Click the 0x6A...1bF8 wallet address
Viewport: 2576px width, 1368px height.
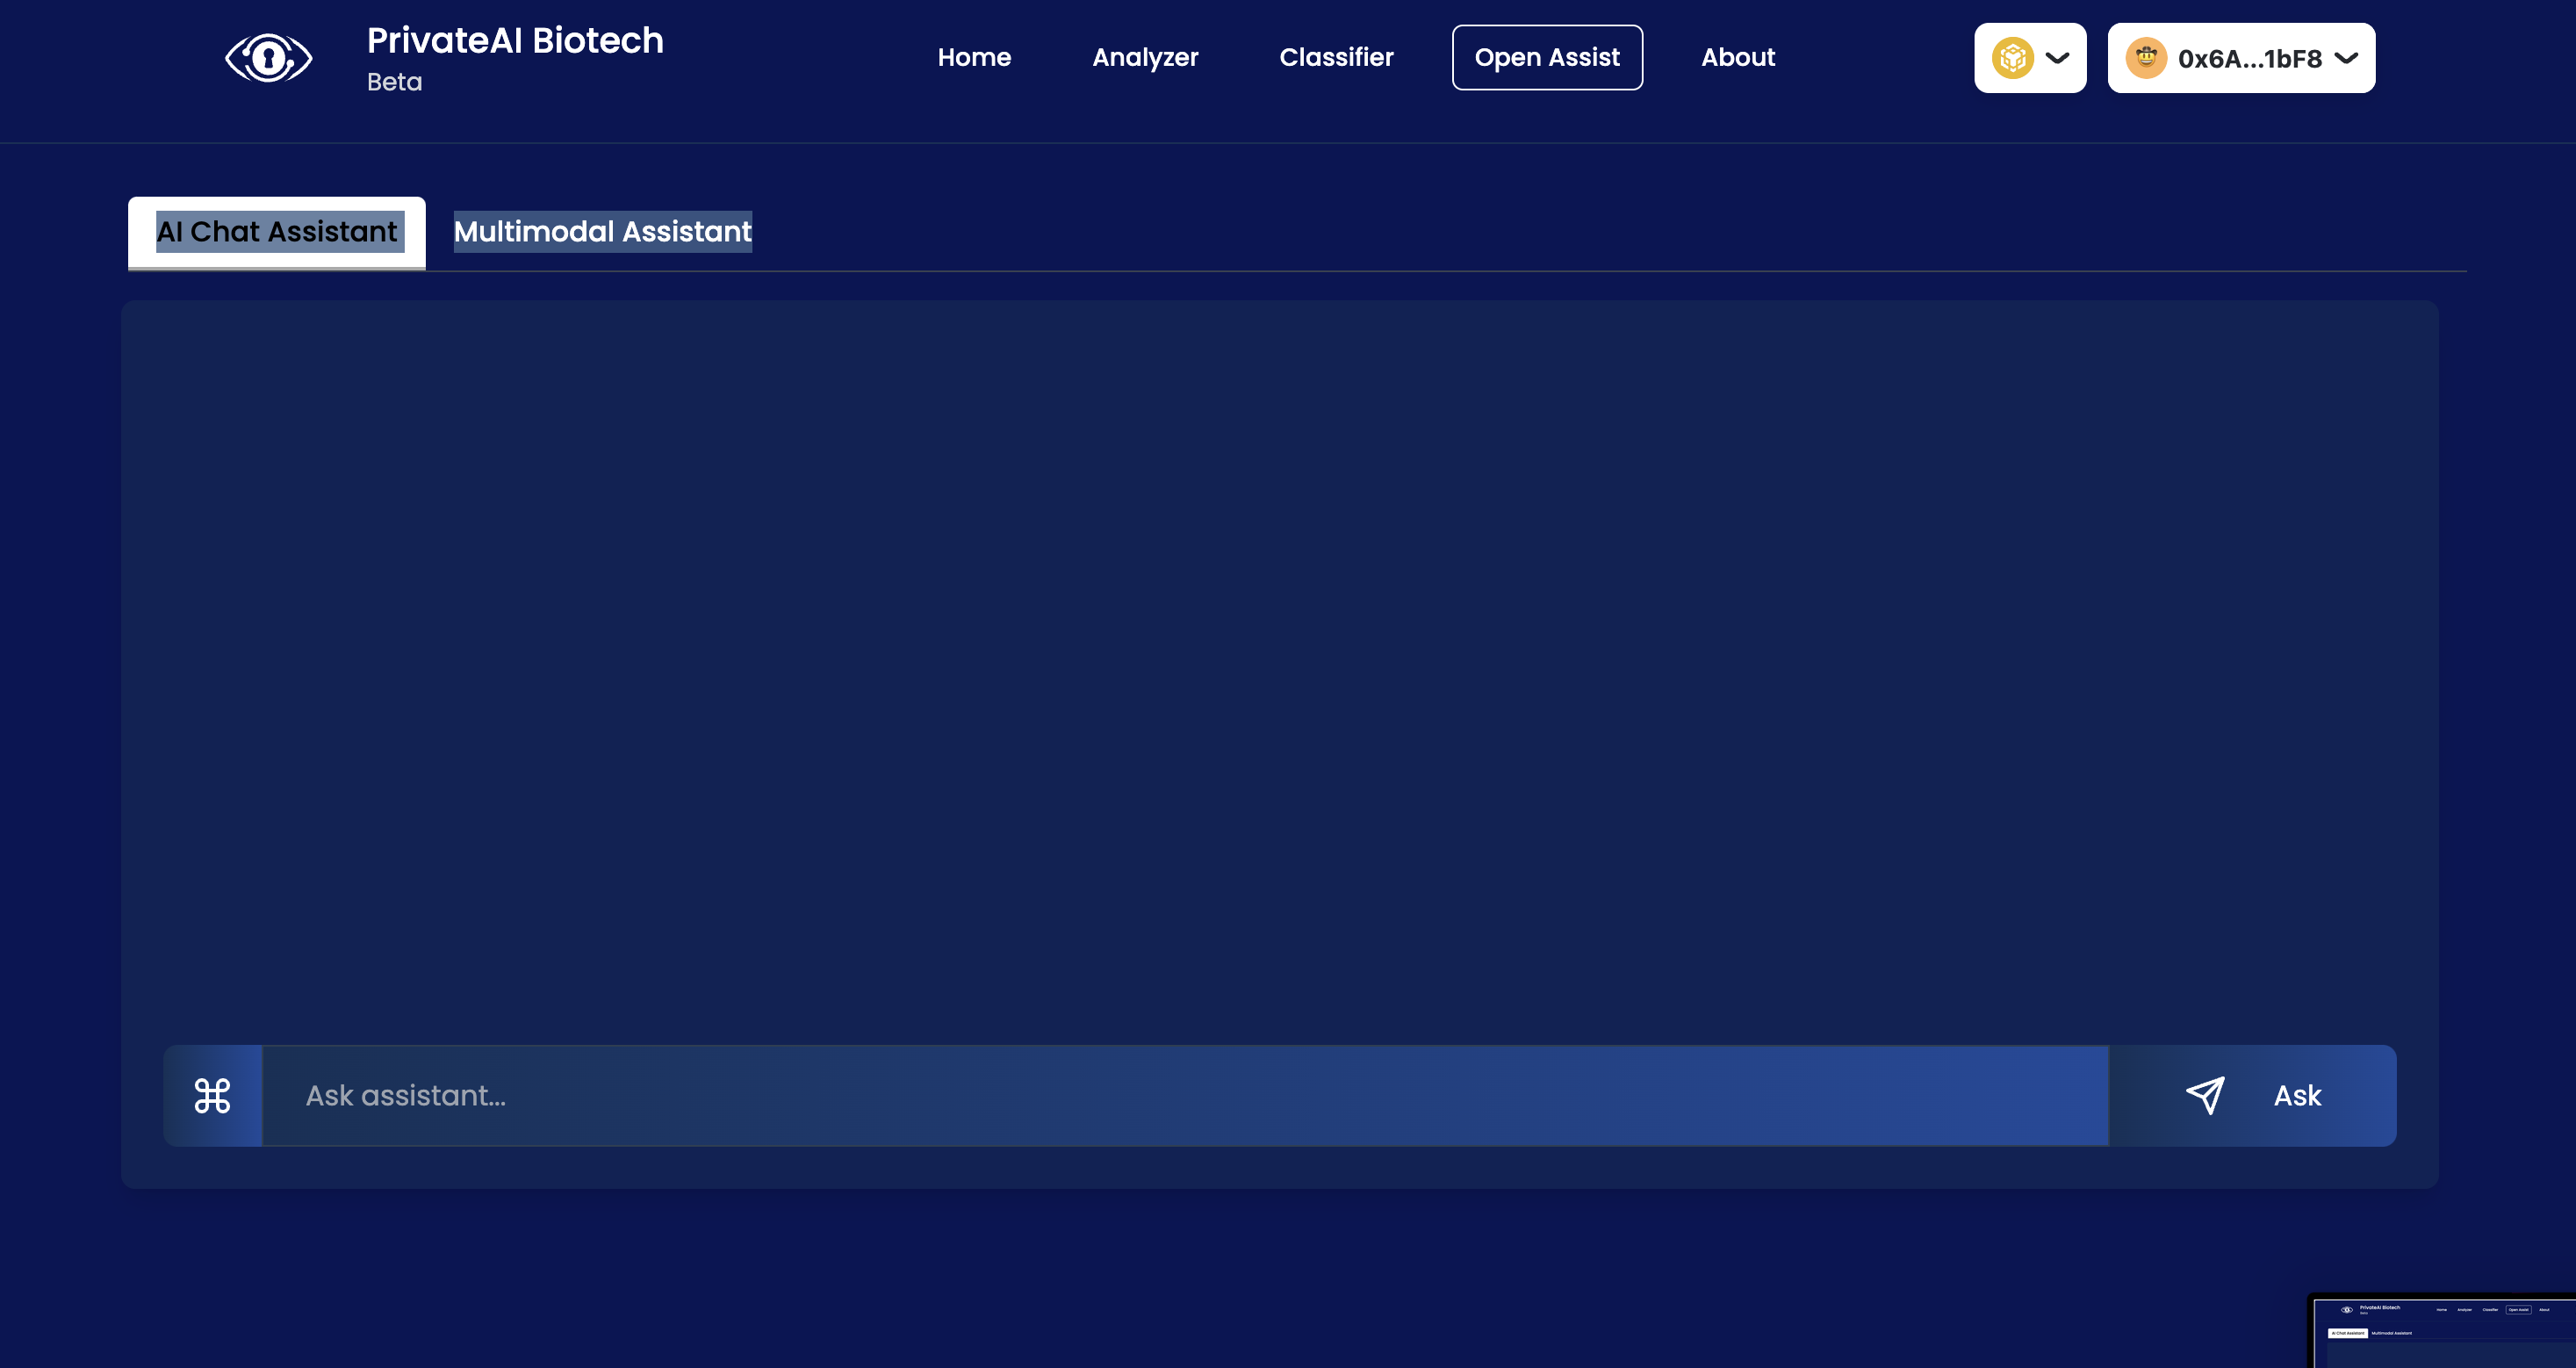(2249, 59)
